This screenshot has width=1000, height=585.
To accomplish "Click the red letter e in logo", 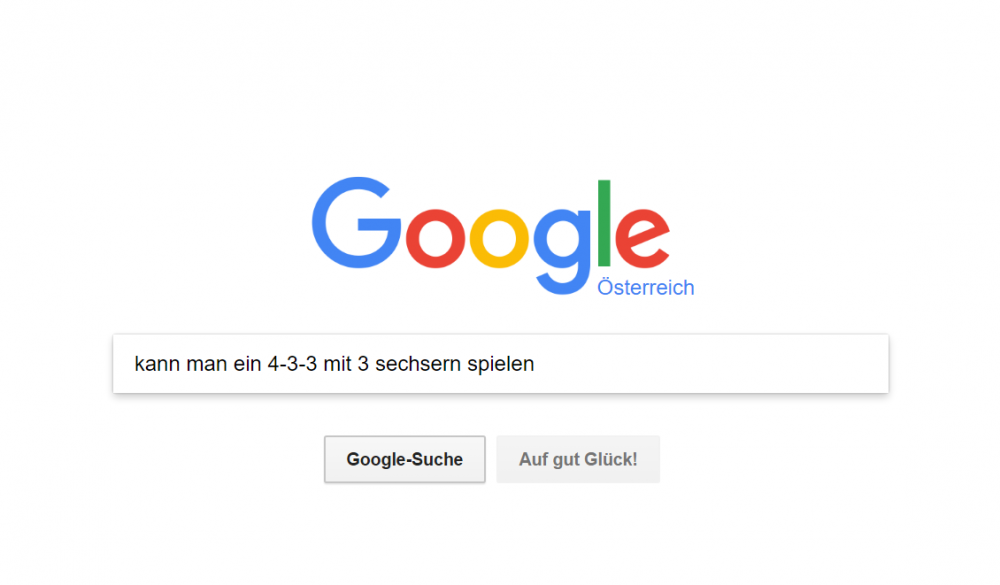I will point(642,238).
